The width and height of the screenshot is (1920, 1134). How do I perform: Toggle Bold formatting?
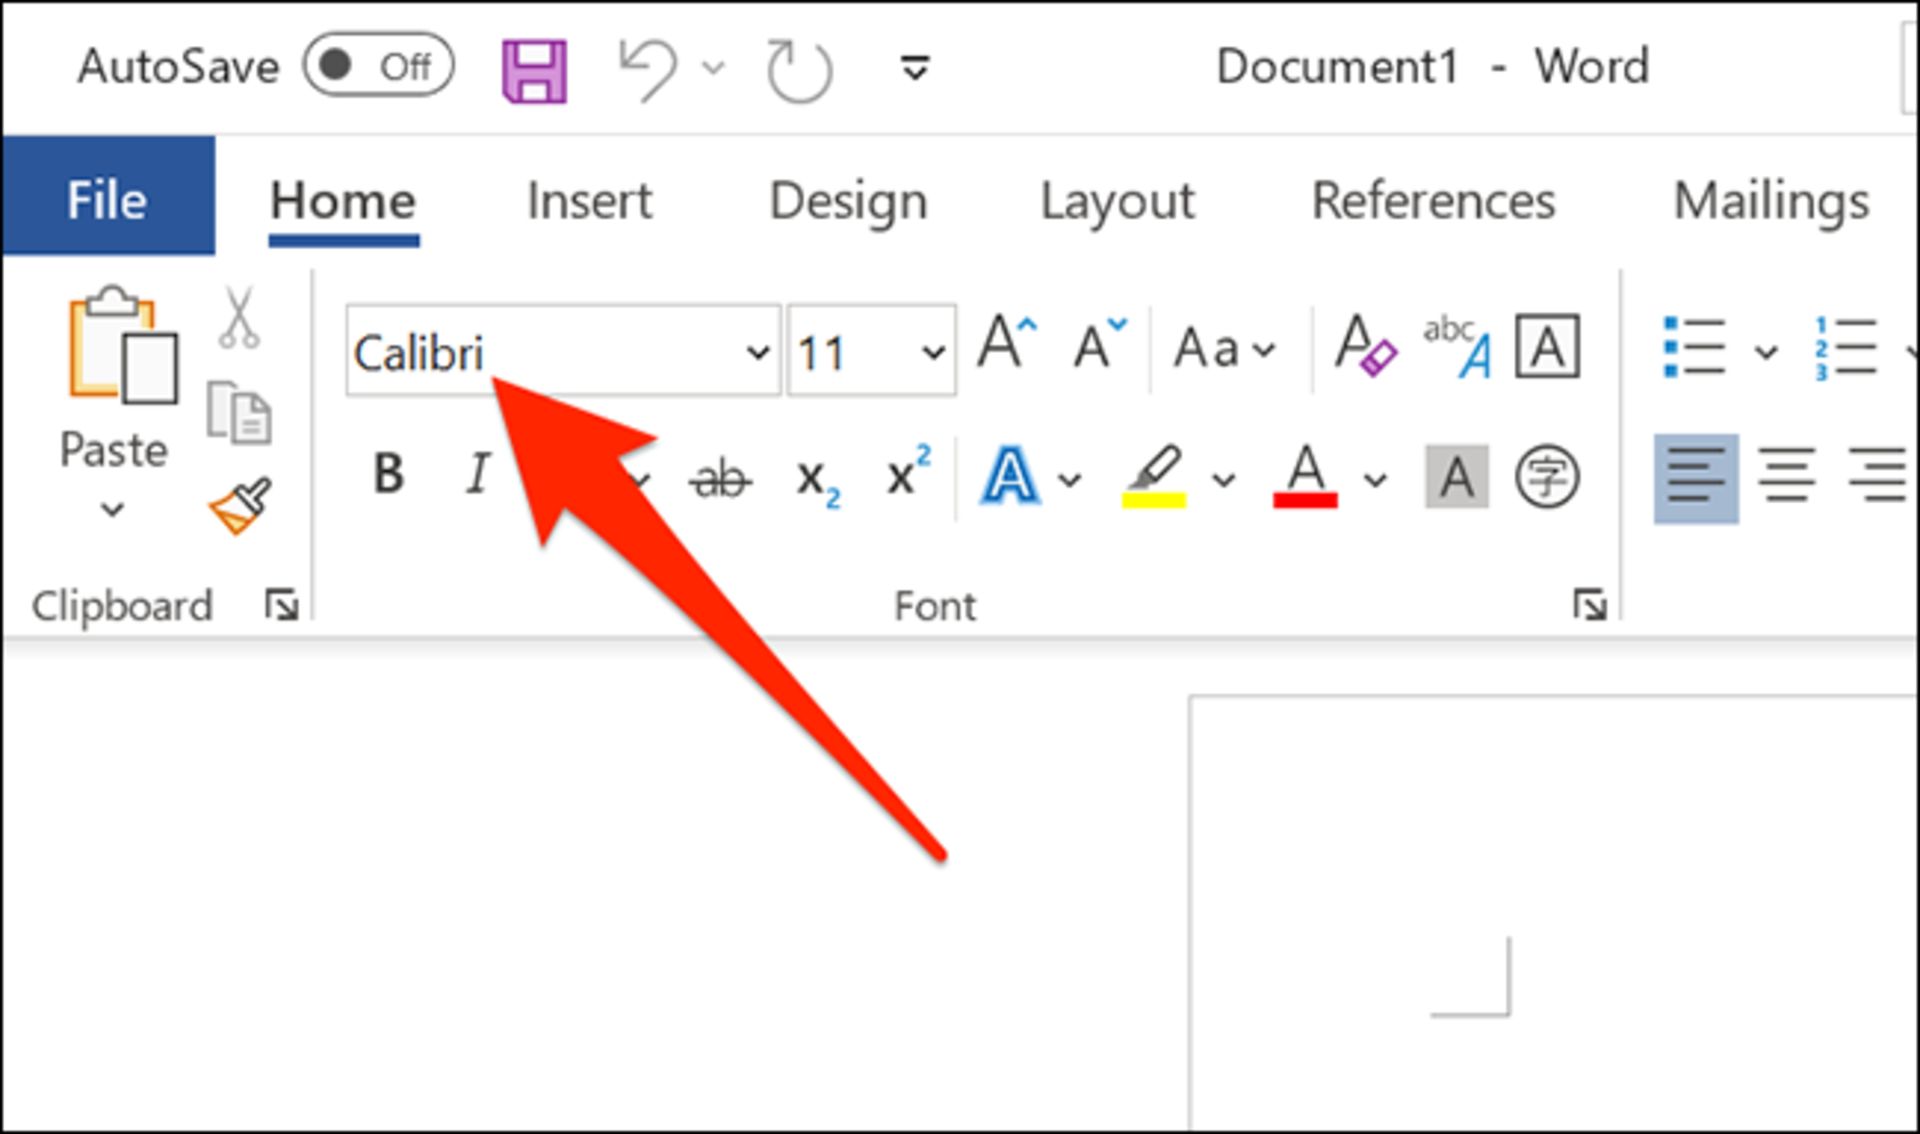[x=388, y=474]
